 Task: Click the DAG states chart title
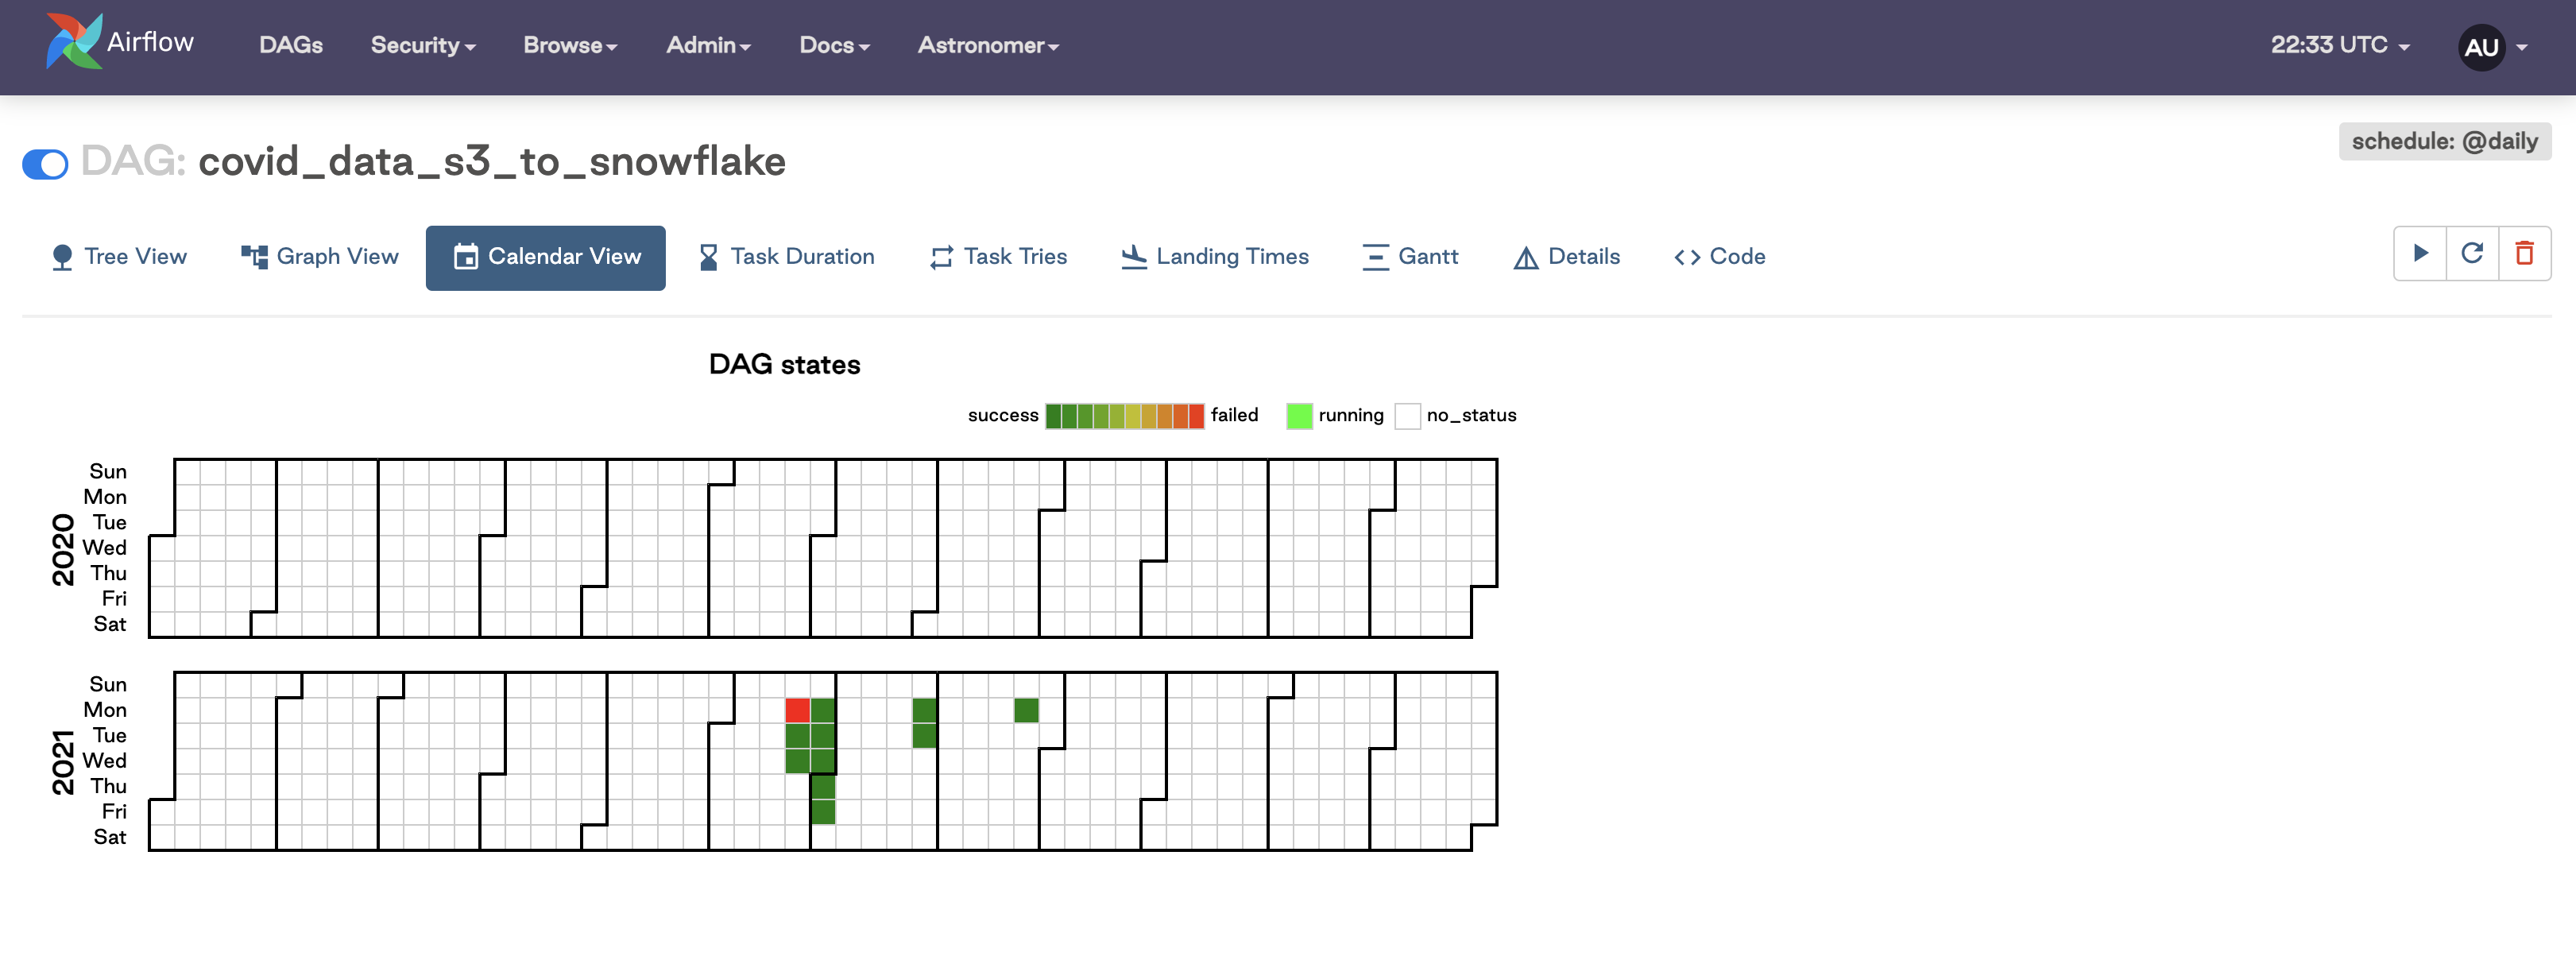coord(784,364)
